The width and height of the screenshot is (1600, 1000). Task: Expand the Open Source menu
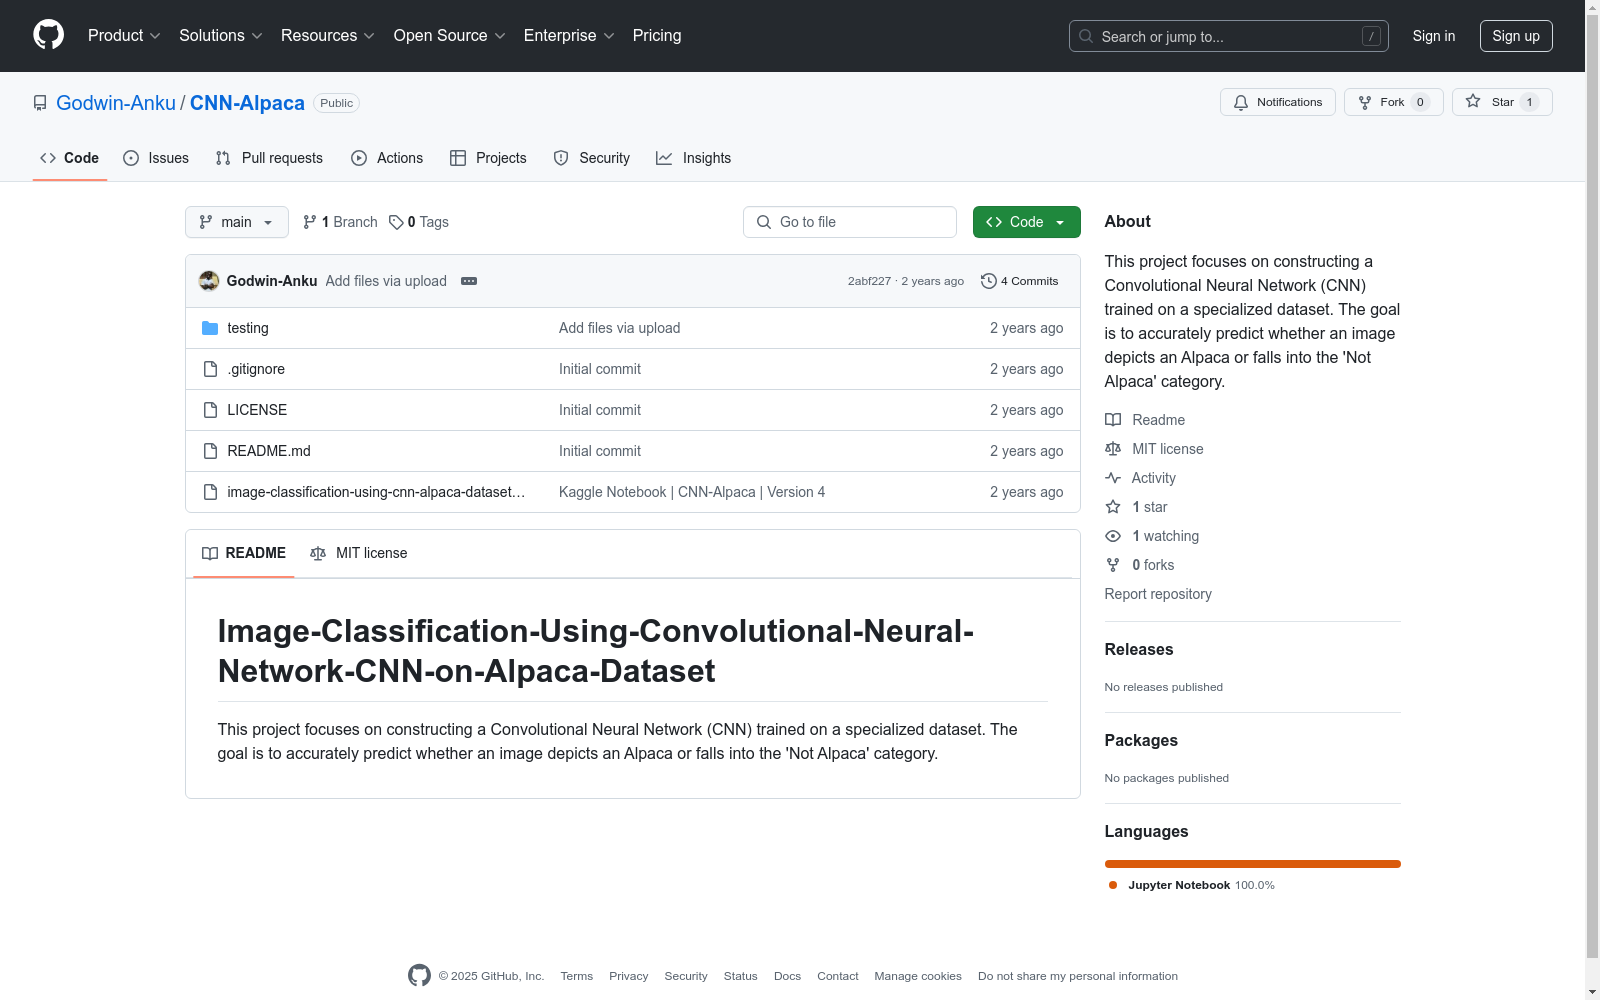[450, 35]
